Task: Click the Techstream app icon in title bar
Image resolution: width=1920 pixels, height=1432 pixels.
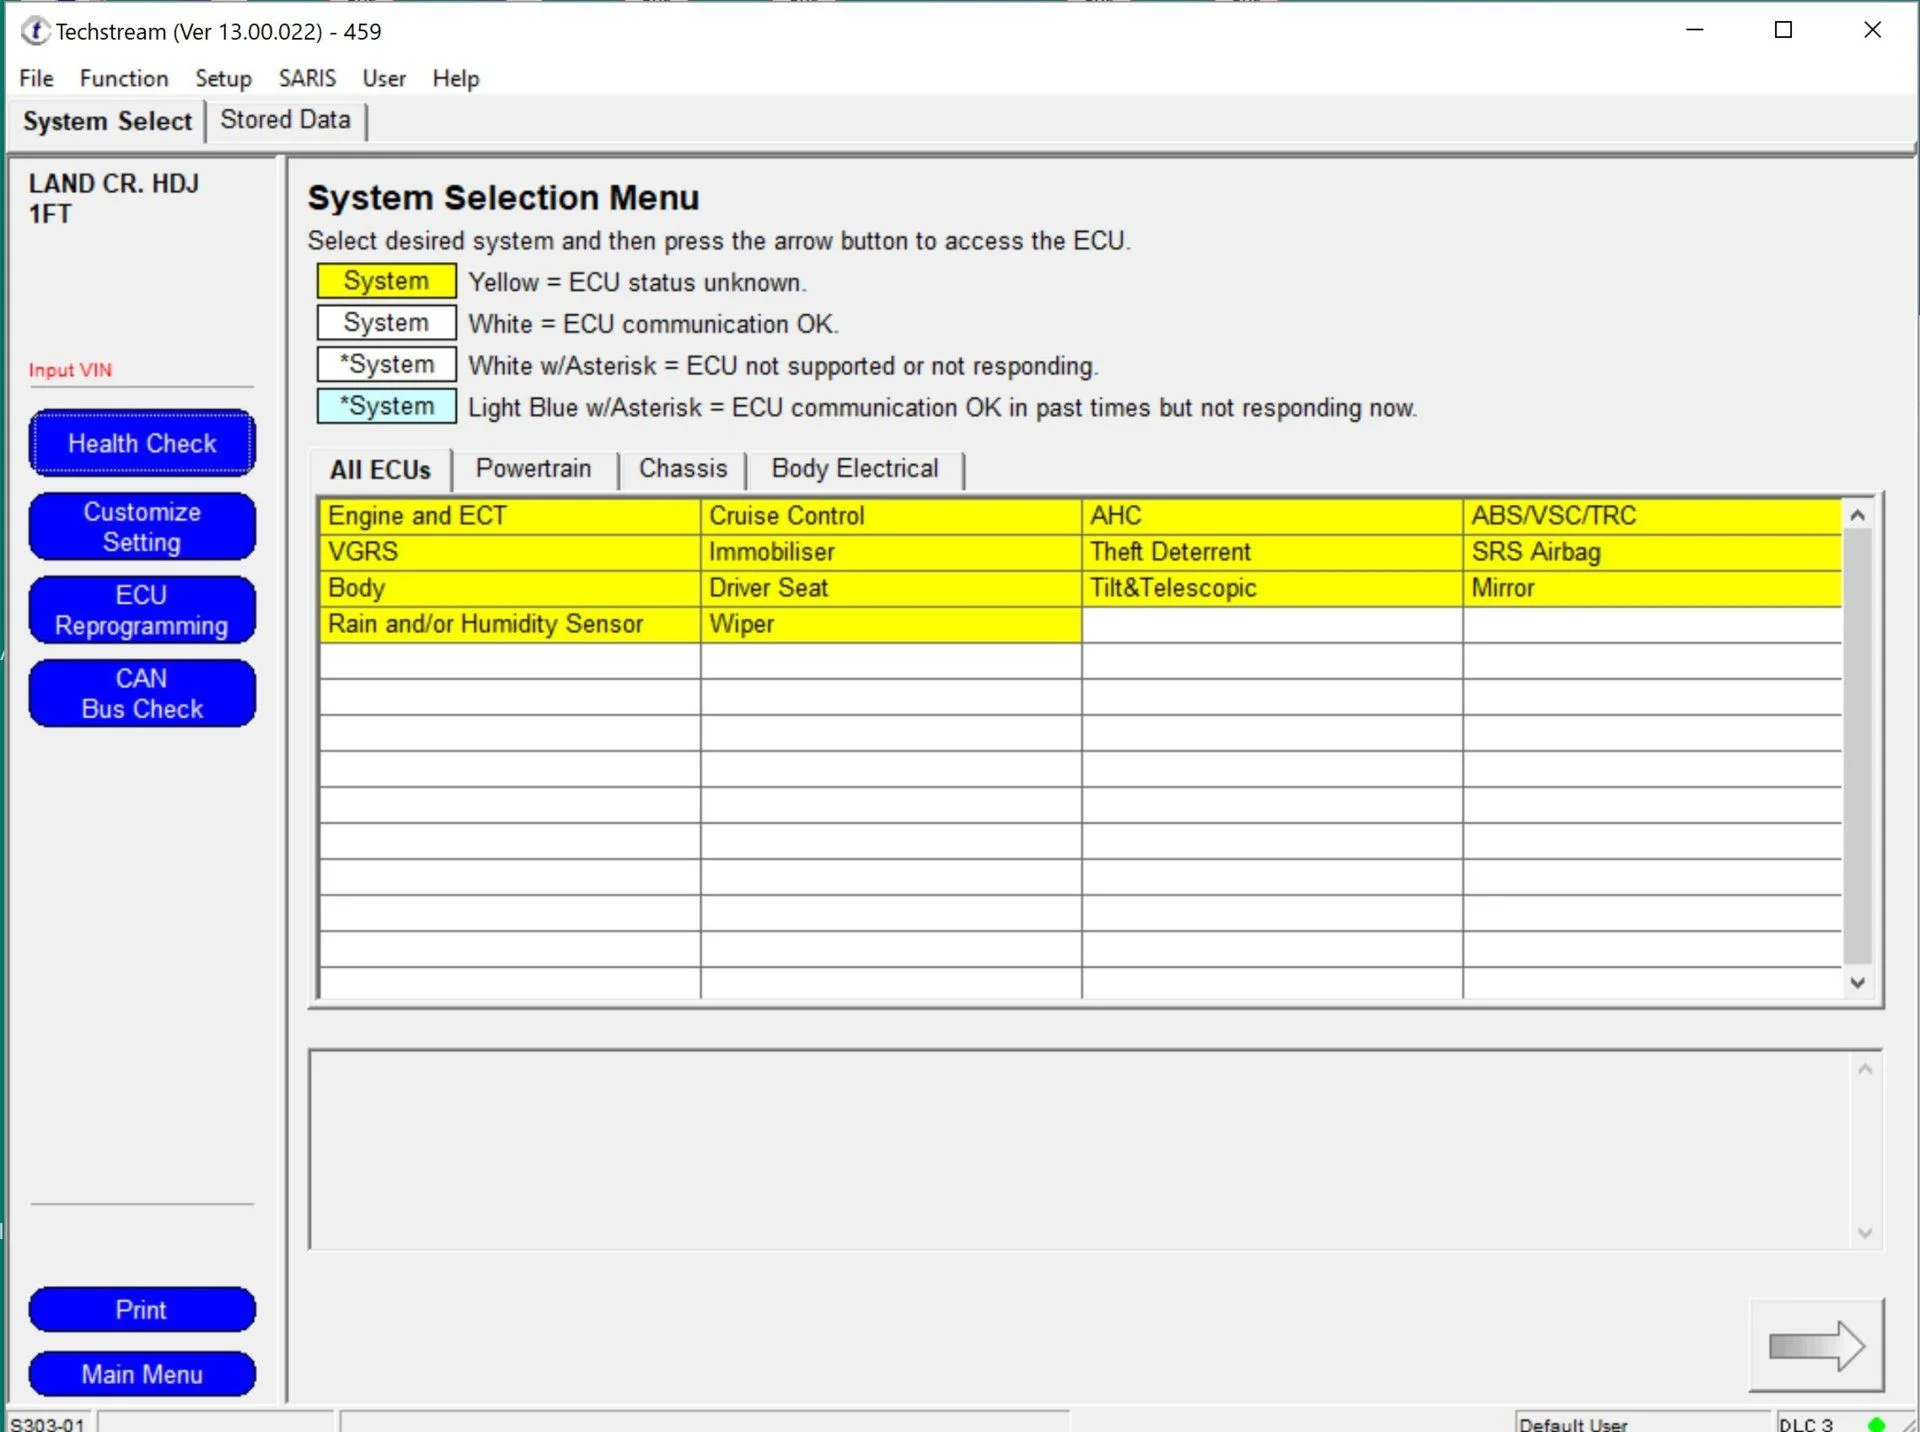Action: point(35,31)
